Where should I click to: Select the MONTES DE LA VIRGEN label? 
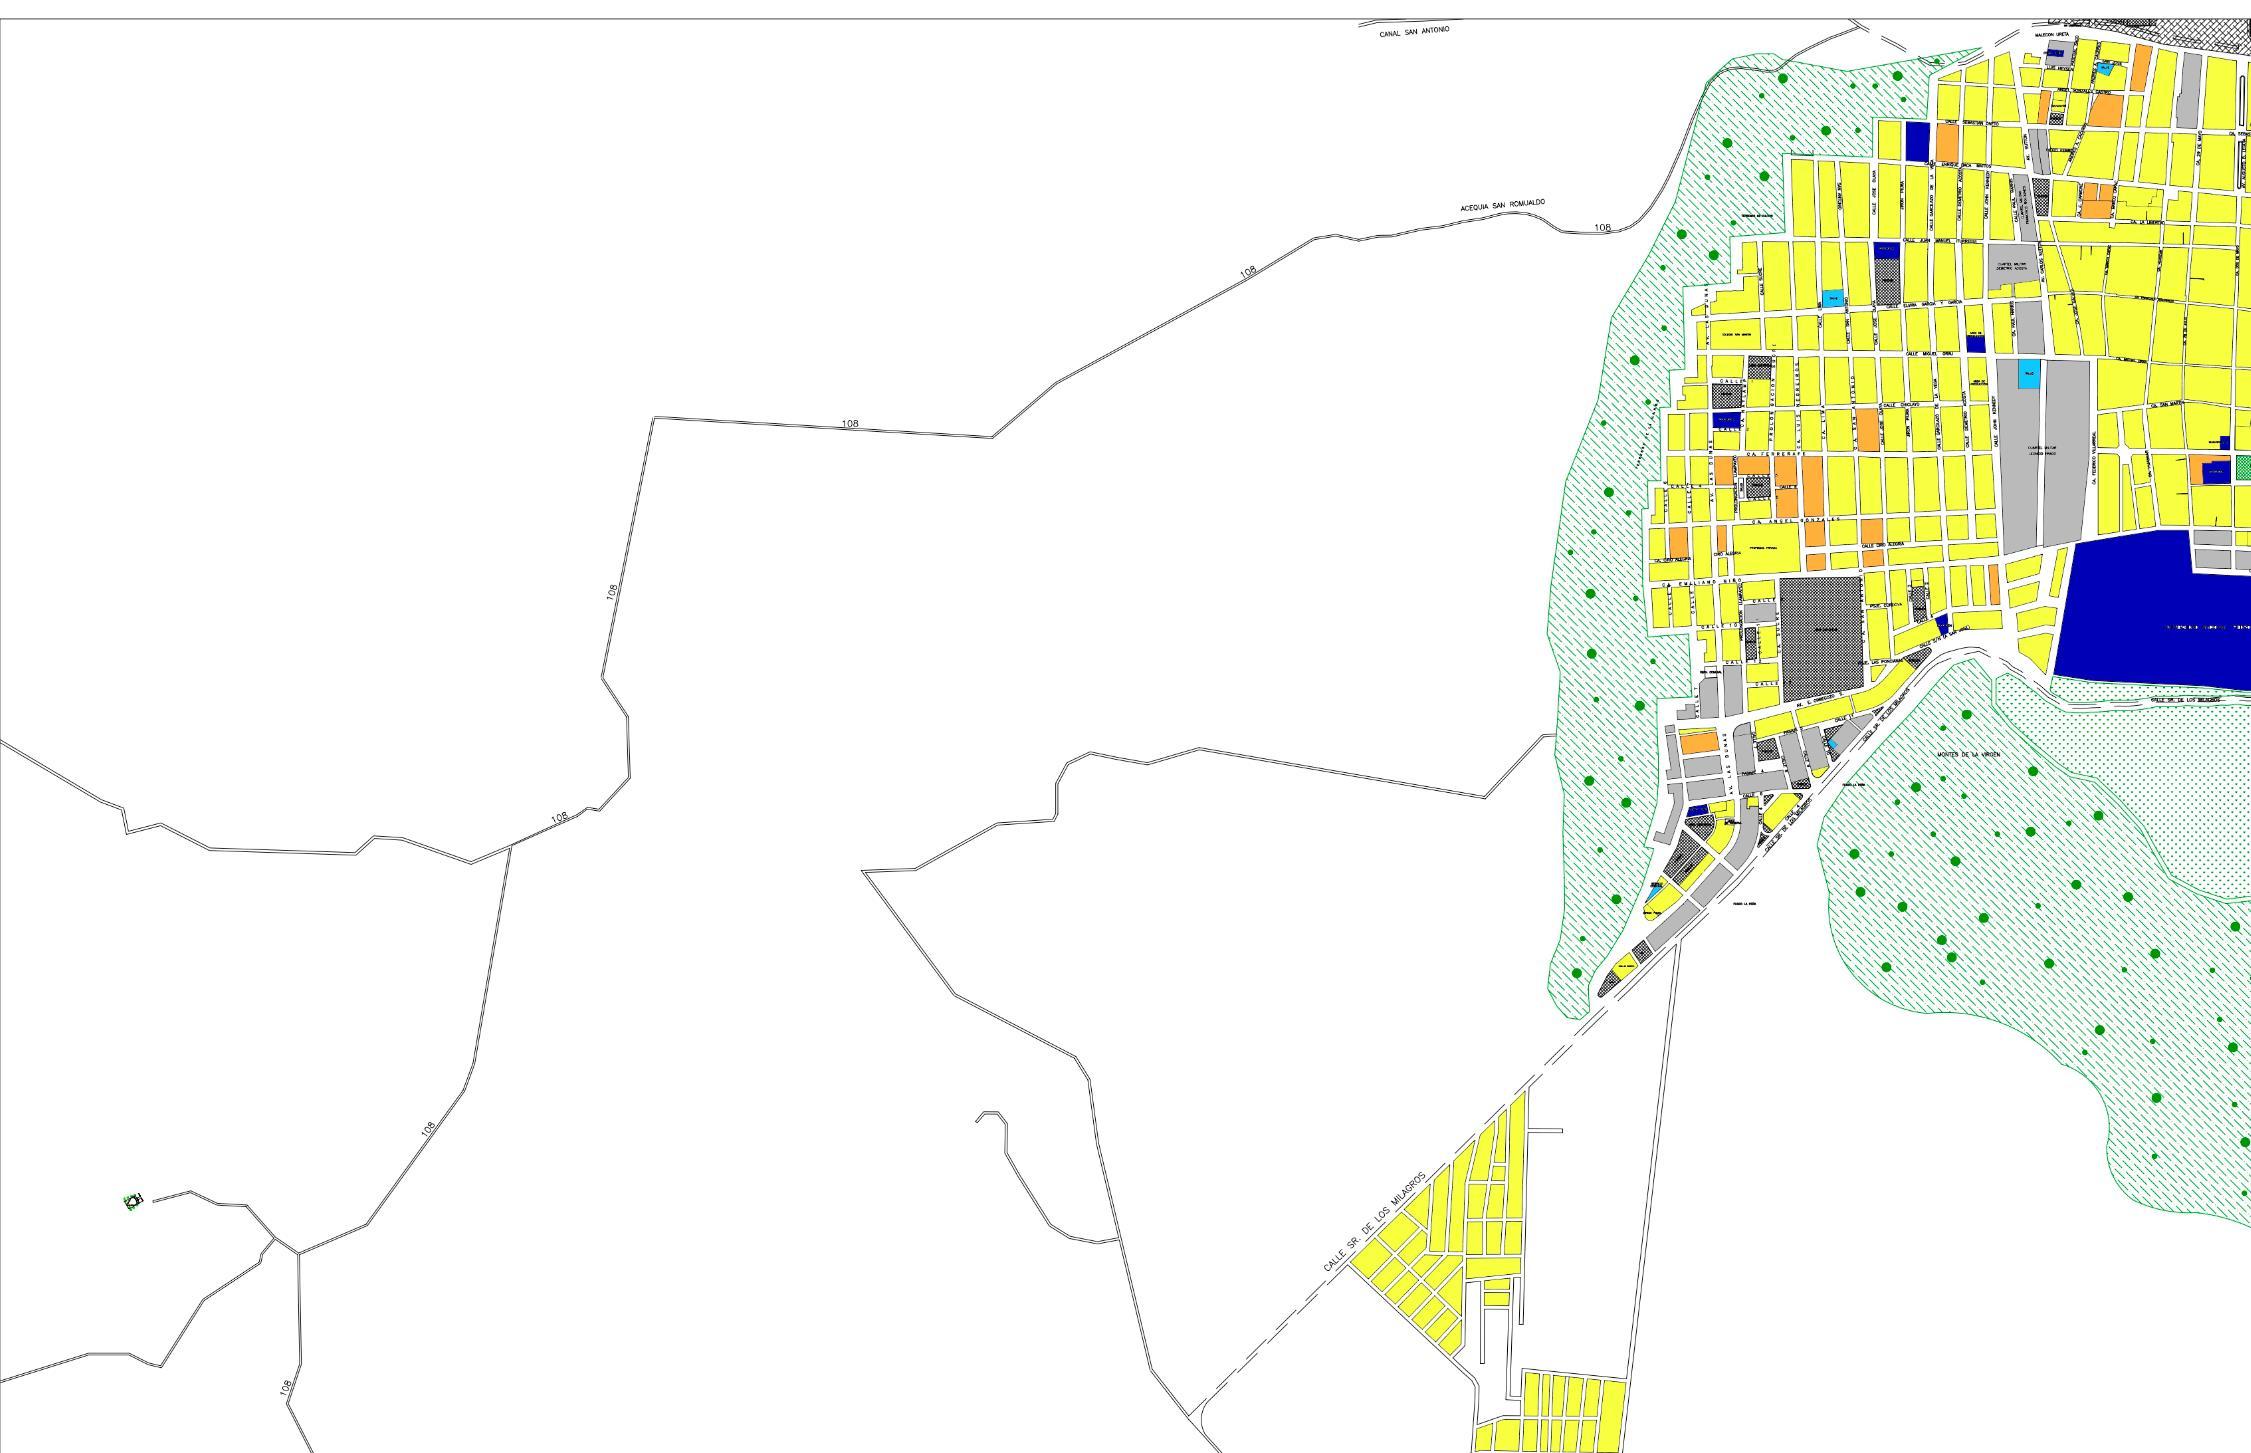pos(1969,754)
